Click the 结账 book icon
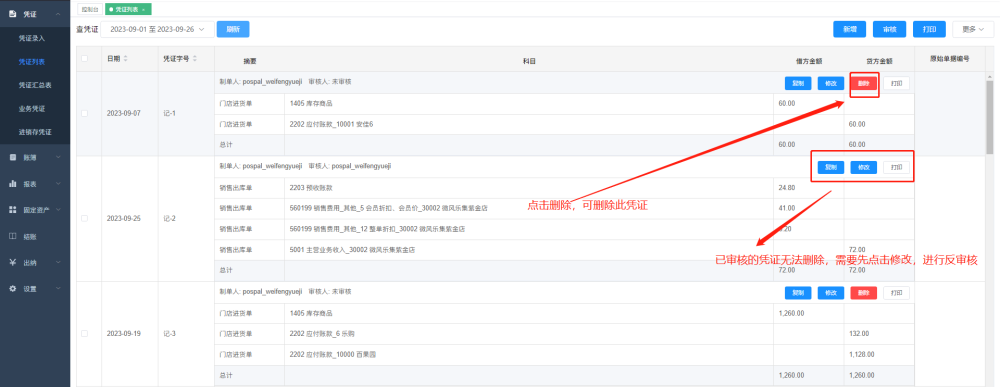Viewport: 1000px width, 387px height. 12,236
